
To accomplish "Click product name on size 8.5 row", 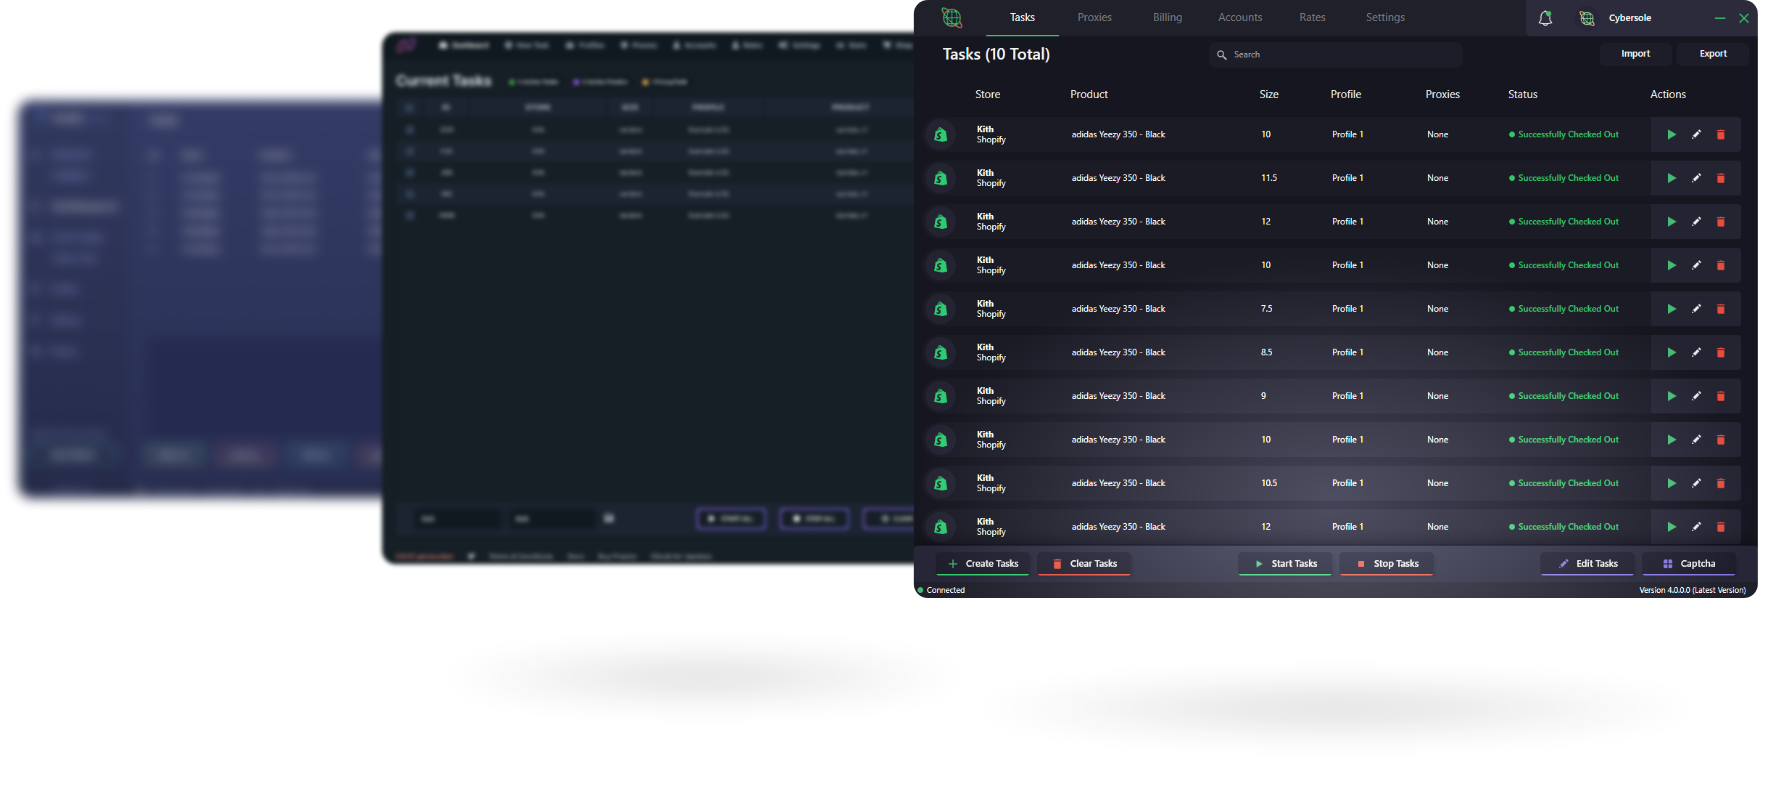I will pyautogui.click(x=1118, y=353).
